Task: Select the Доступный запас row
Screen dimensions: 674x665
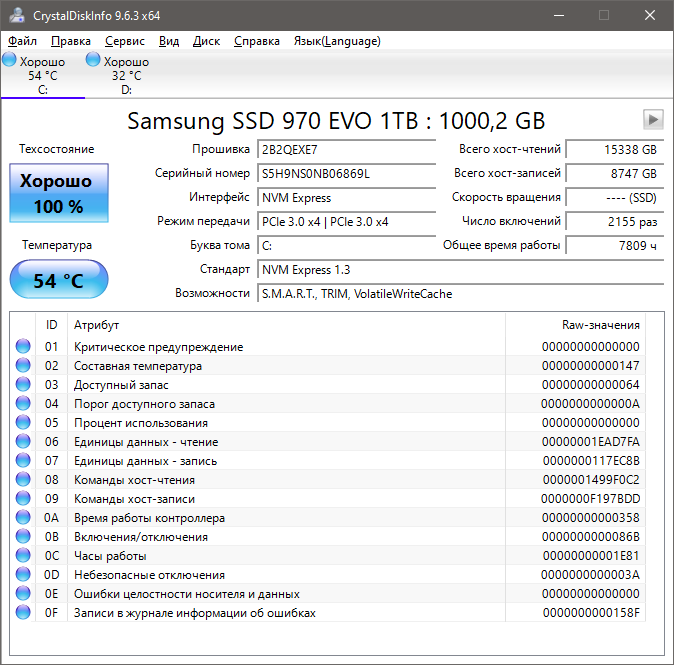Action: [x=328, y=384]
